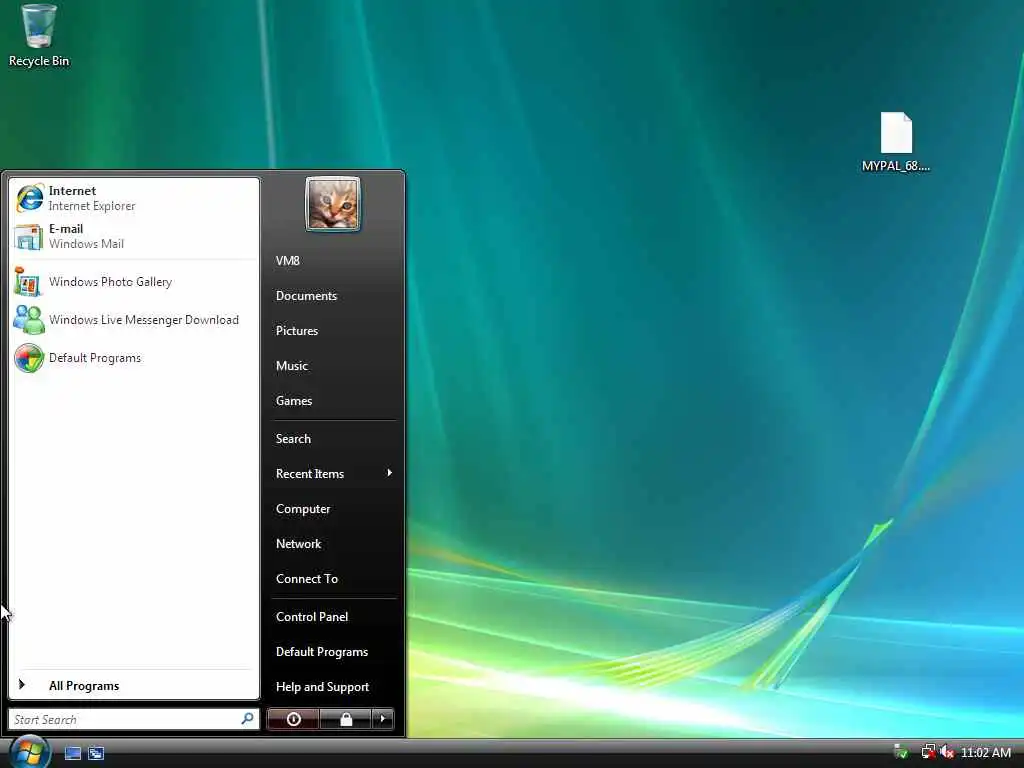1024x768 pixels.
Task: Click the green-check tray icon
Action: coord(901,752)
